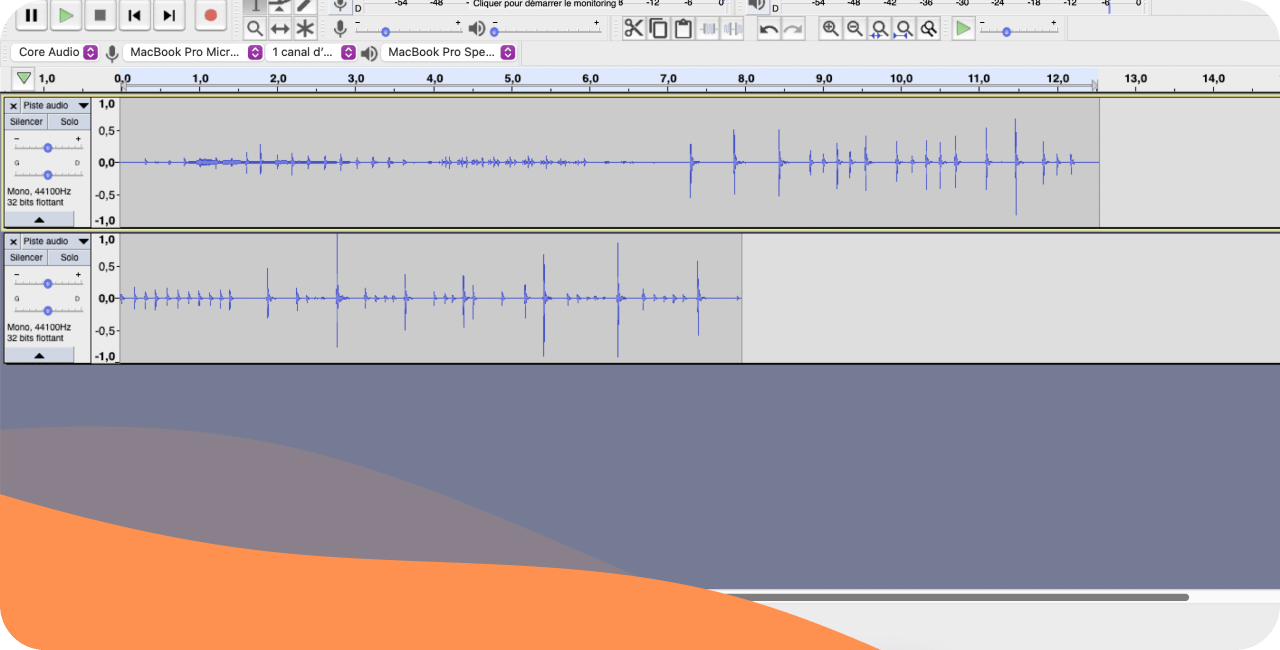Image resolution: width=1280 pixels, height=650 pixels.
Task: Toggle Solo on the first audio track
Action: [x=69, y=122]
